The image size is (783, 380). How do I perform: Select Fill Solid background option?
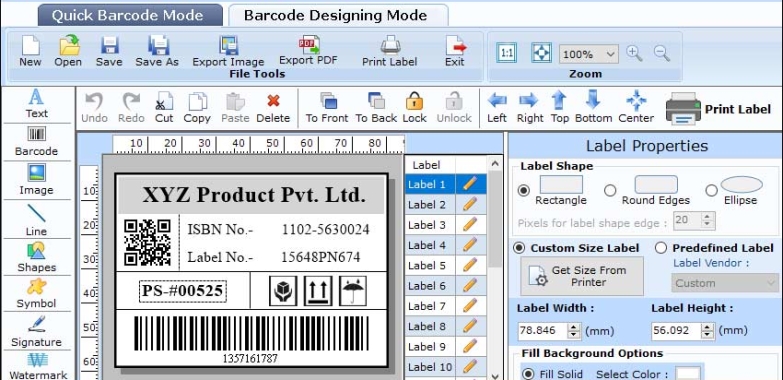click(x=527, y=374)
